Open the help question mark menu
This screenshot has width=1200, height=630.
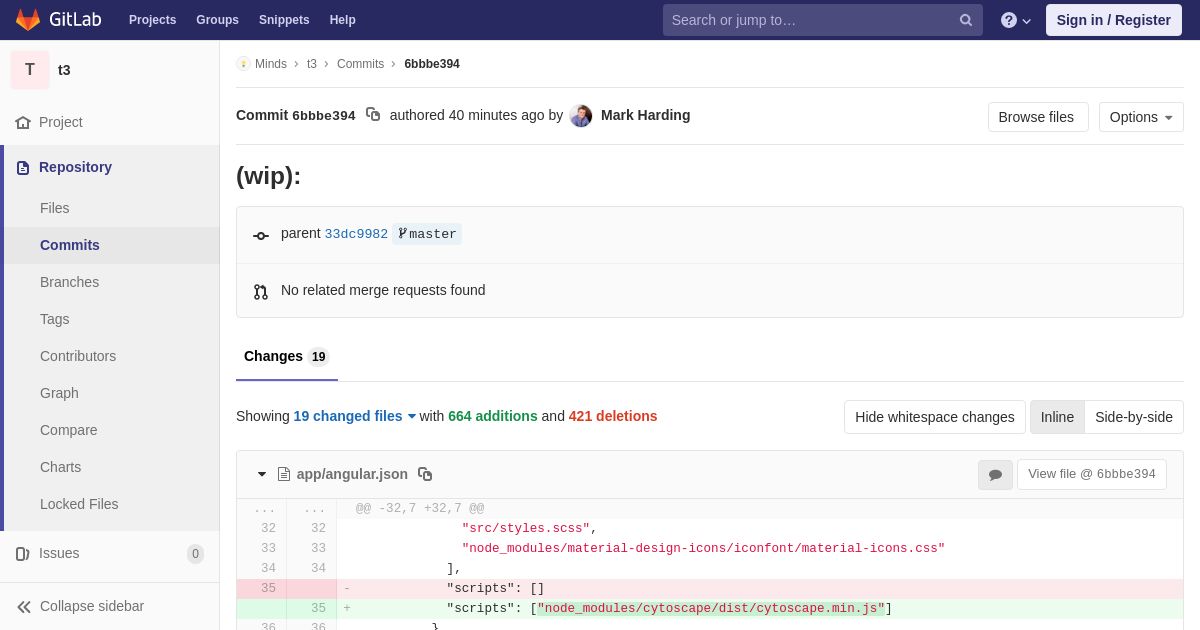(x=1015, y=20)
